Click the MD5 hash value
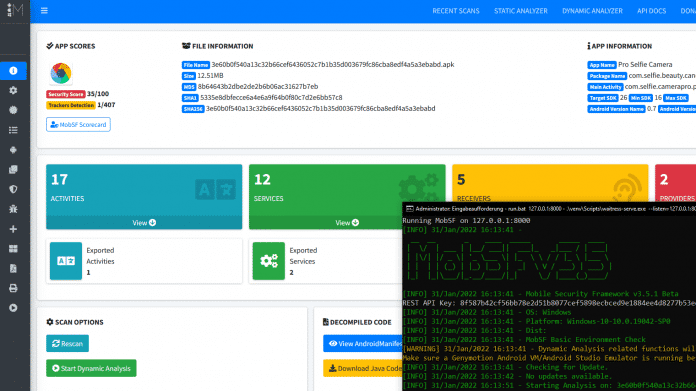This screenshot has width=696, height=391. point(258,87)
